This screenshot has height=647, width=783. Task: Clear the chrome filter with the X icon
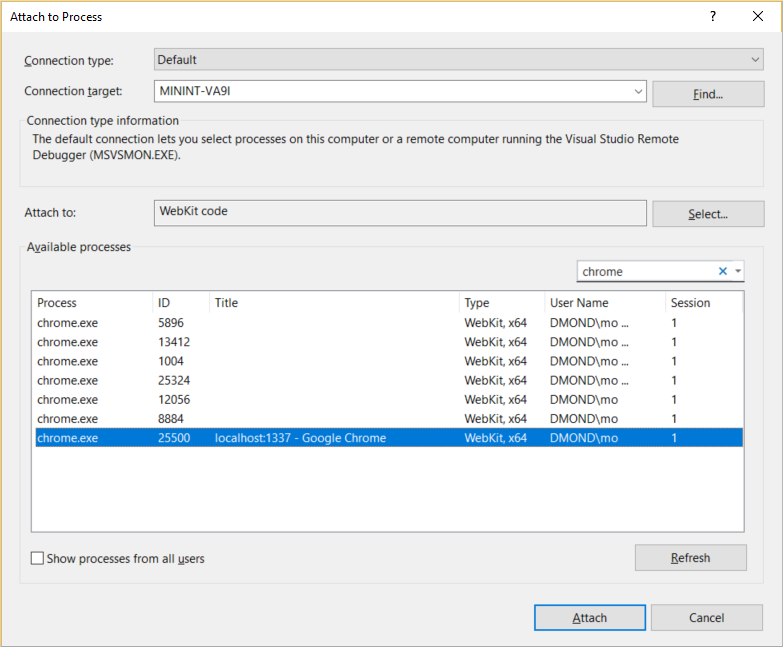pyautogui.click(x=722, y=271)
